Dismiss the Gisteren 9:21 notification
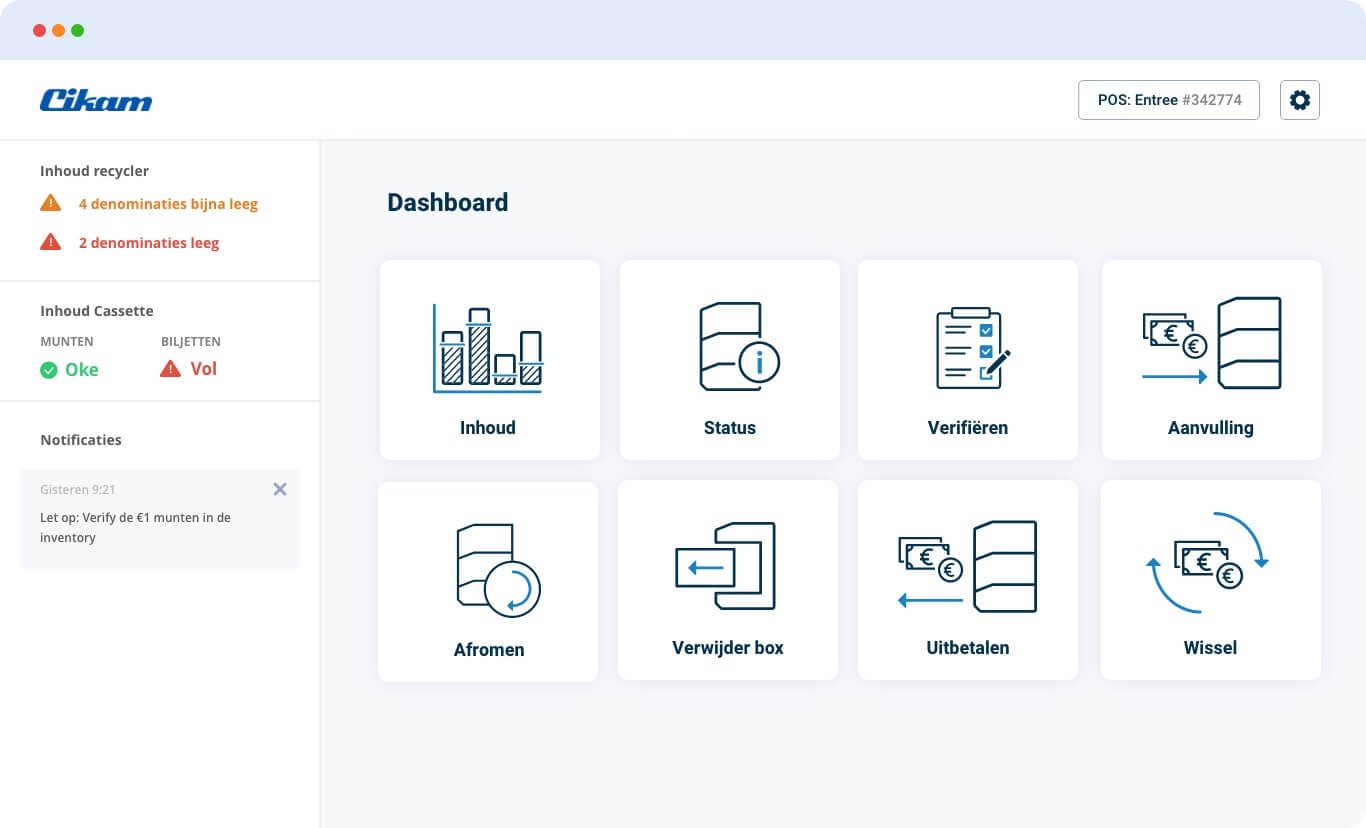Image resolution: width=1366 pixels, height=828 pixels. tap(280, 489)
